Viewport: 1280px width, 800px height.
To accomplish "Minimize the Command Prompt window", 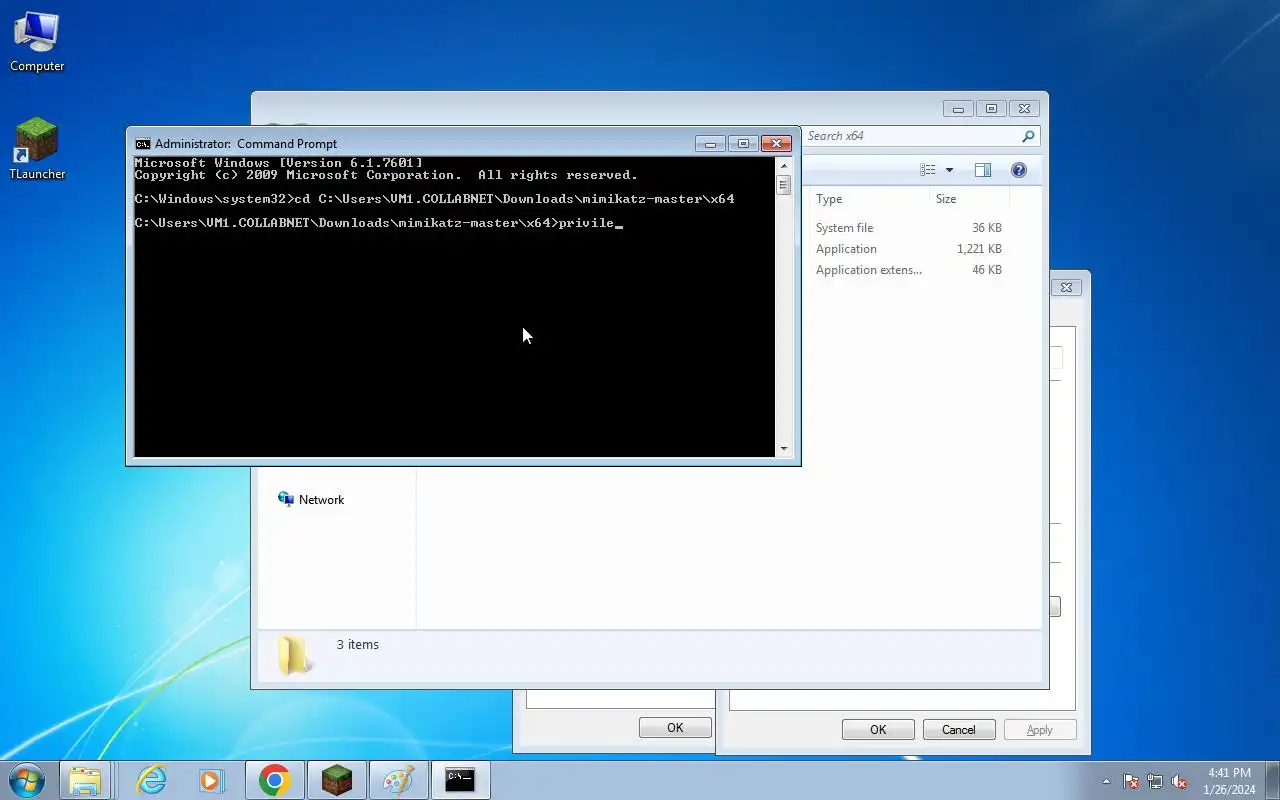I will [709, 144].
